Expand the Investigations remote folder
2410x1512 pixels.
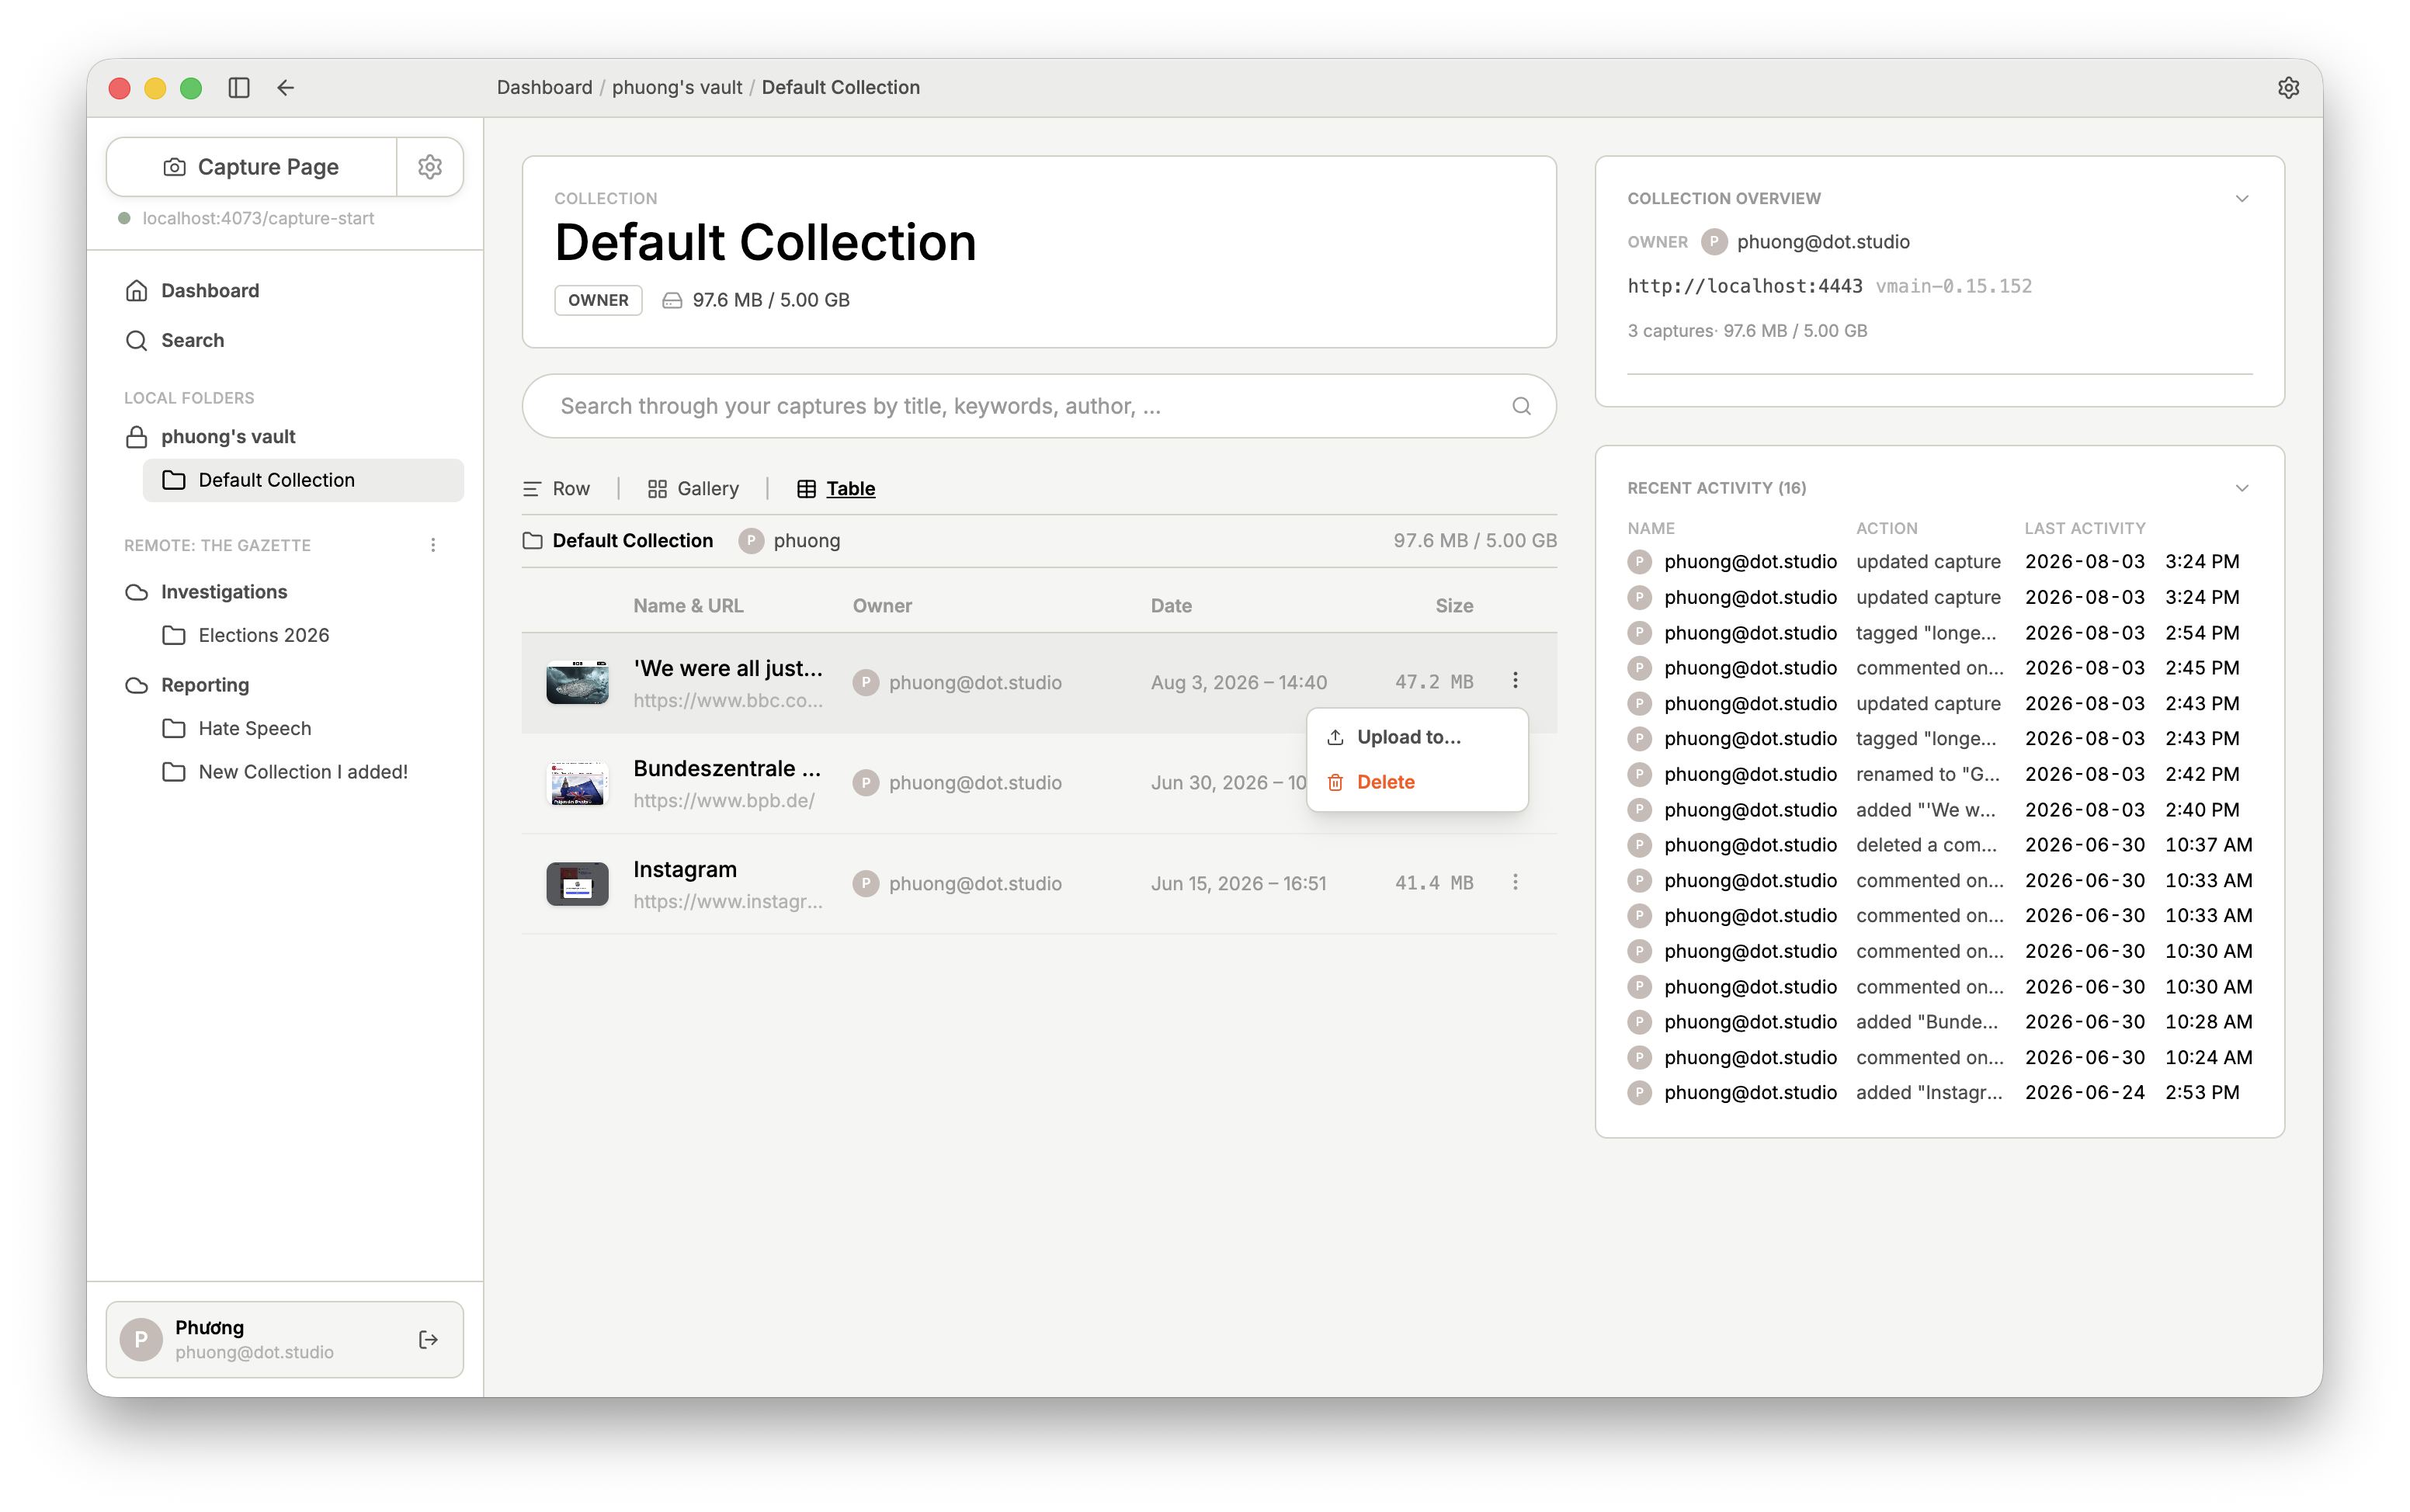click(x=224, y=592)
